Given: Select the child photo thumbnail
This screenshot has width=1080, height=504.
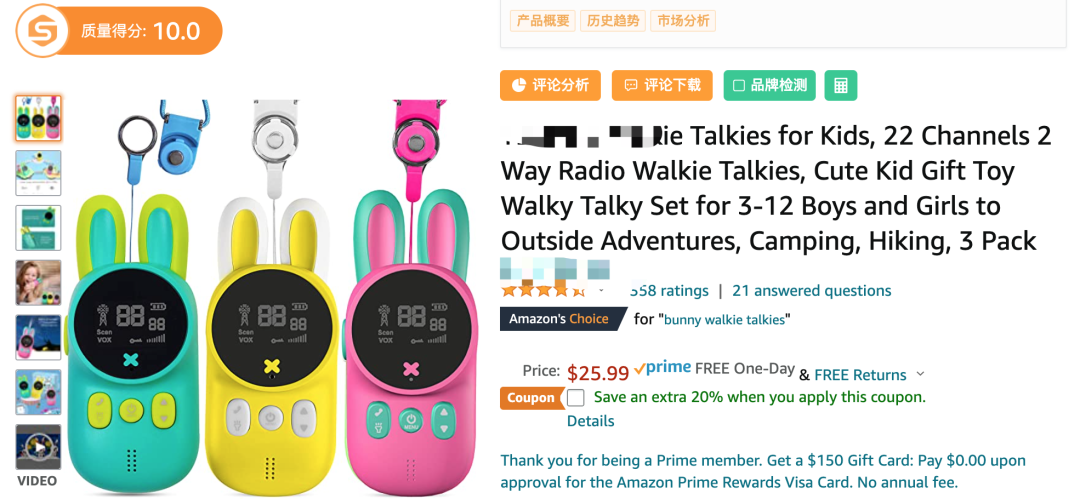Looking at the screenshot, I should pos(39,282).
